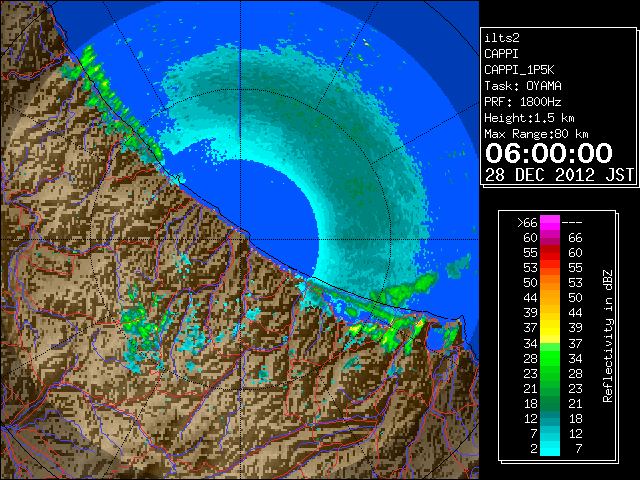Pick the bright green 28–34 dBZ swatch

(x=550, y=358)
